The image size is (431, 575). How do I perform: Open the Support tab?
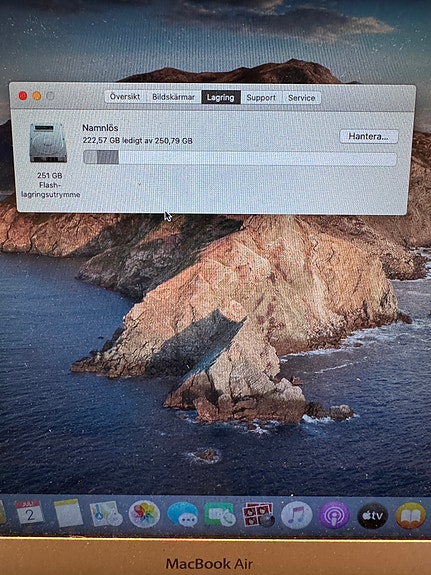261,98
